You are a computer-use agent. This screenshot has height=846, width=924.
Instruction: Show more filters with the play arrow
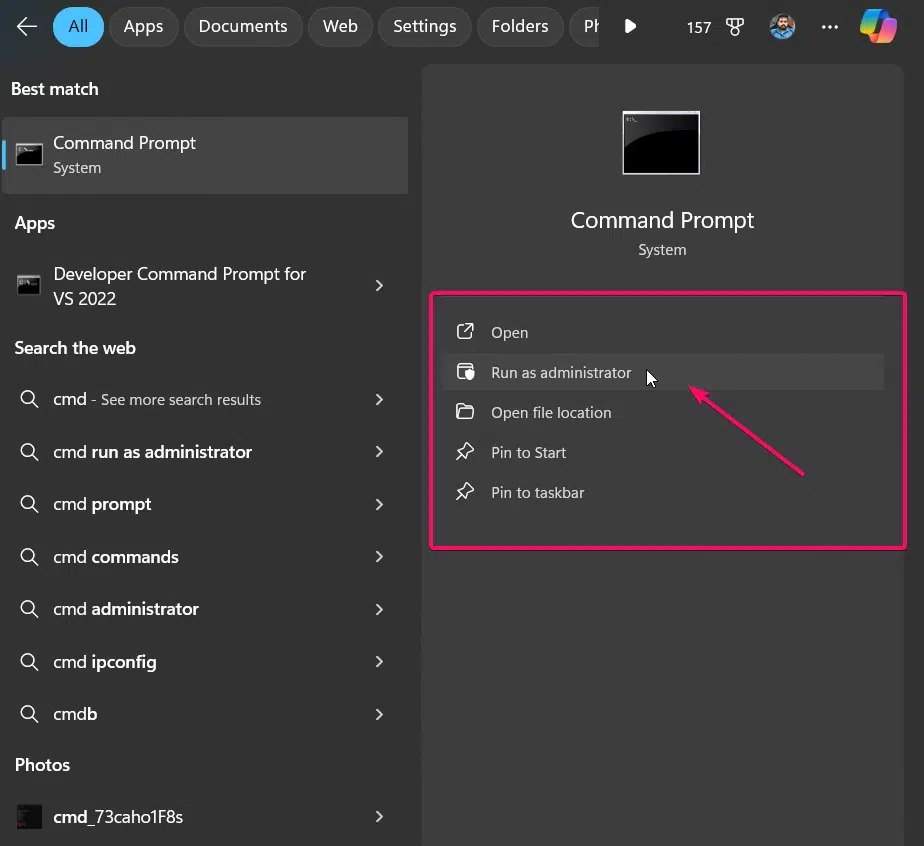coord(630,27)
